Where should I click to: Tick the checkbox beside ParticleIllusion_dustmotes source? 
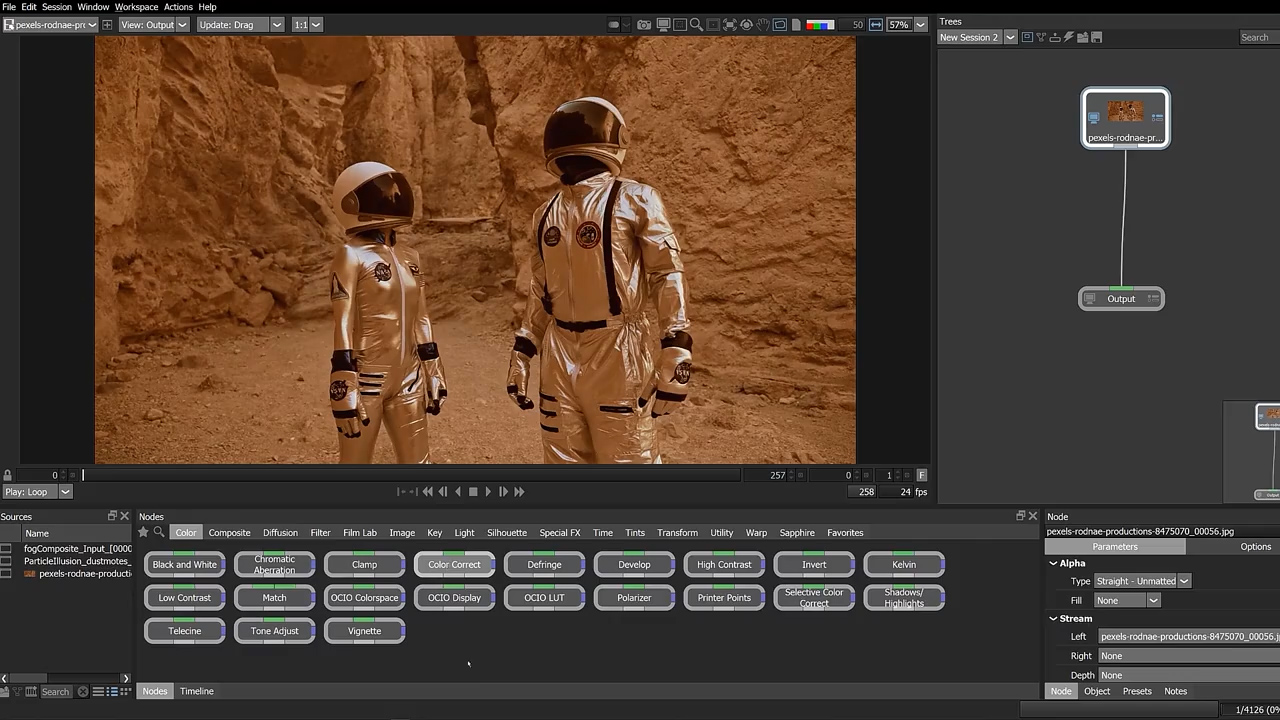coord(6,562)
